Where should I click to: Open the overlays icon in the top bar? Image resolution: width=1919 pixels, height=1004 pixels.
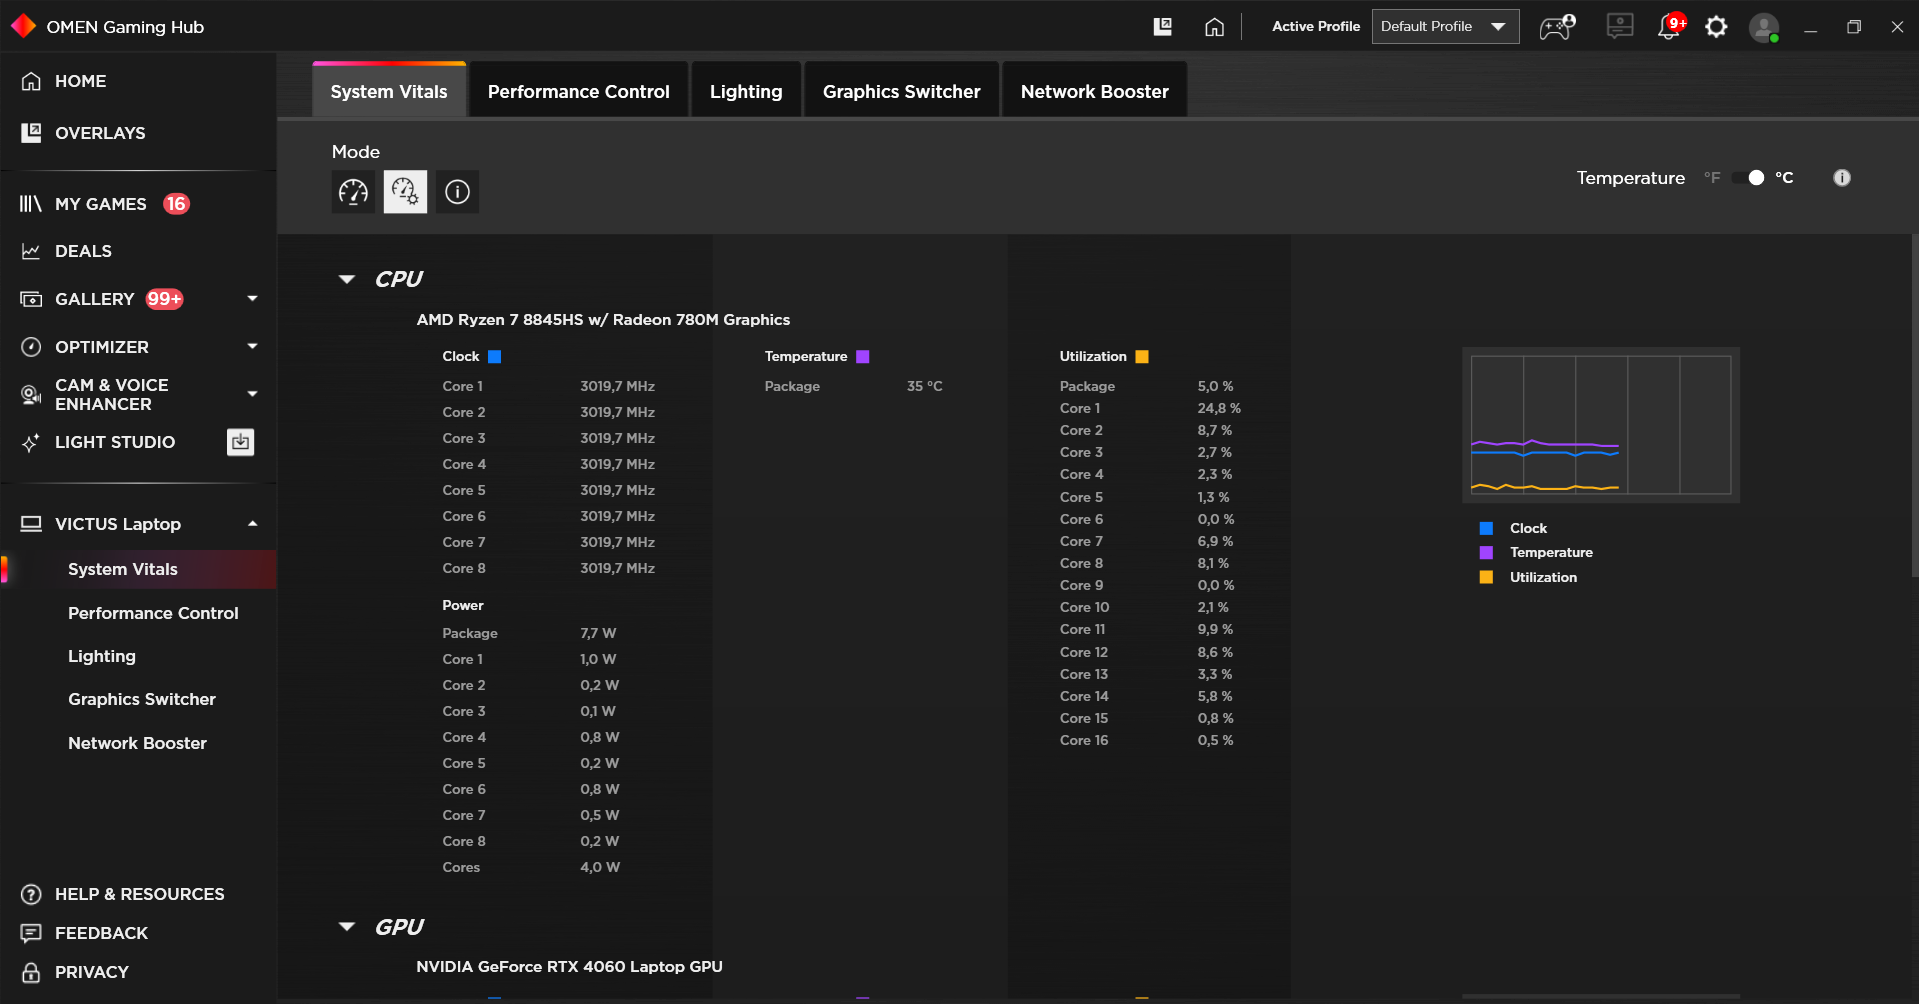(x=1163, y=27)
